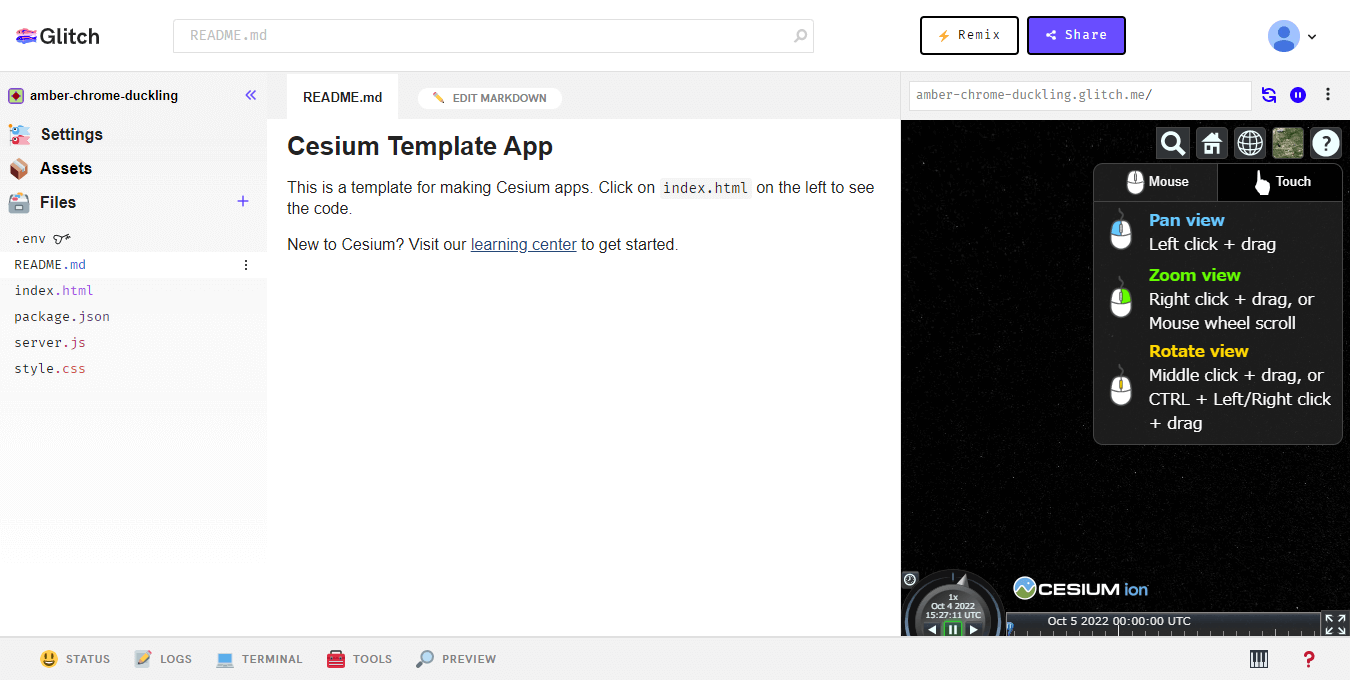Click the piano keyboard shortcuts icon

pos(1259,659)
